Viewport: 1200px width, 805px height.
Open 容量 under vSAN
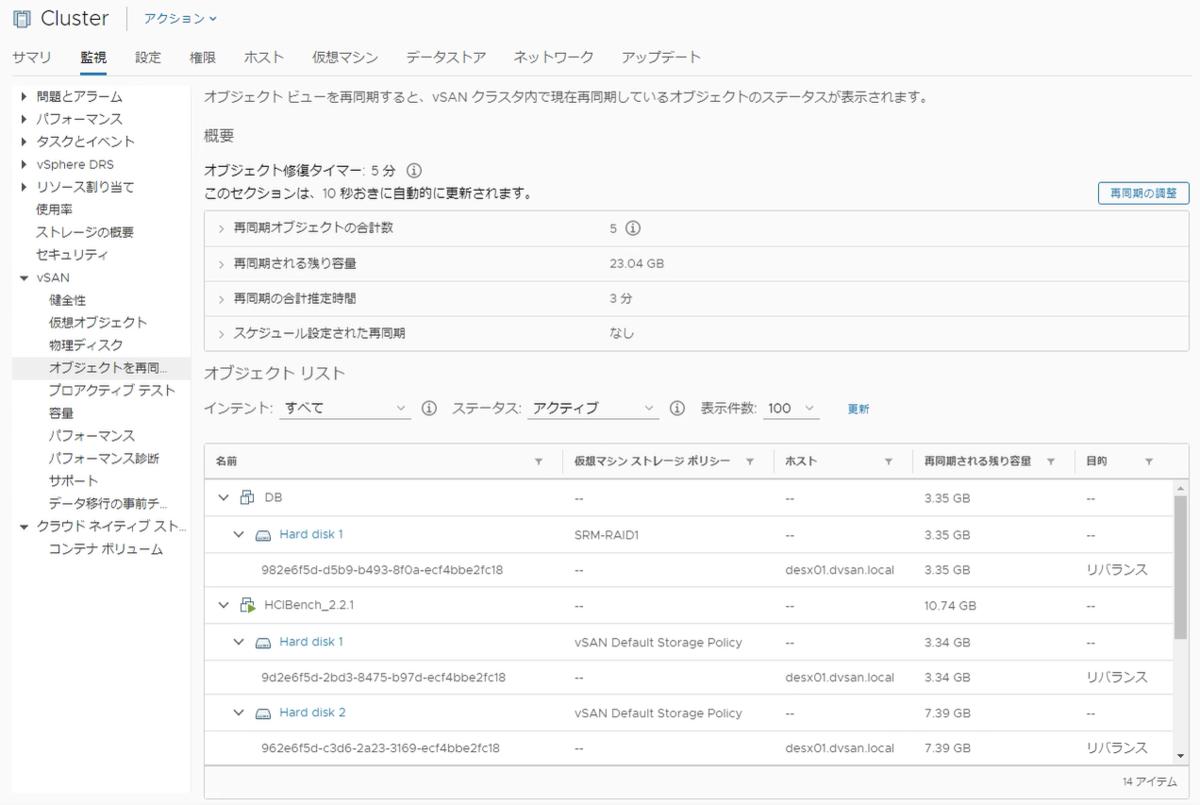click(61, 413)
